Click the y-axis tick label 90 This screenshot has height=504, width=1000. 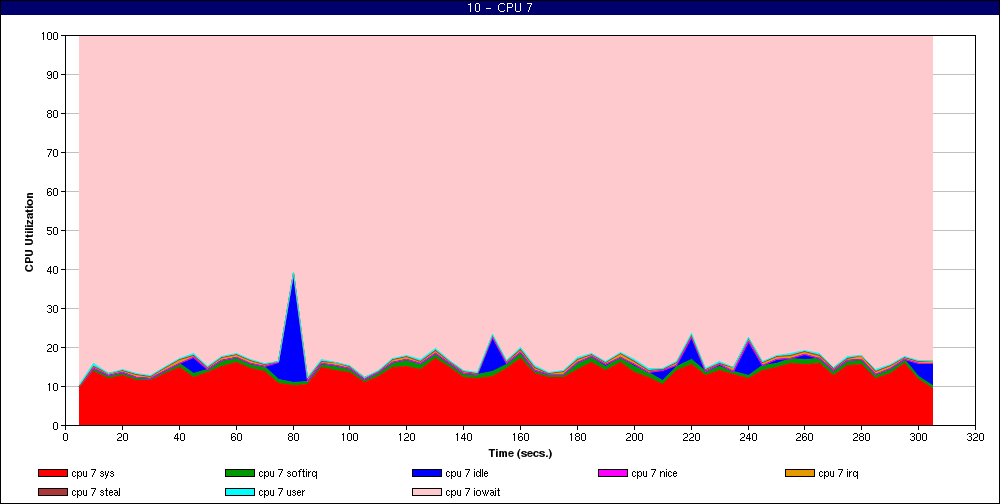pyautogui.click(x=54, y=75)
